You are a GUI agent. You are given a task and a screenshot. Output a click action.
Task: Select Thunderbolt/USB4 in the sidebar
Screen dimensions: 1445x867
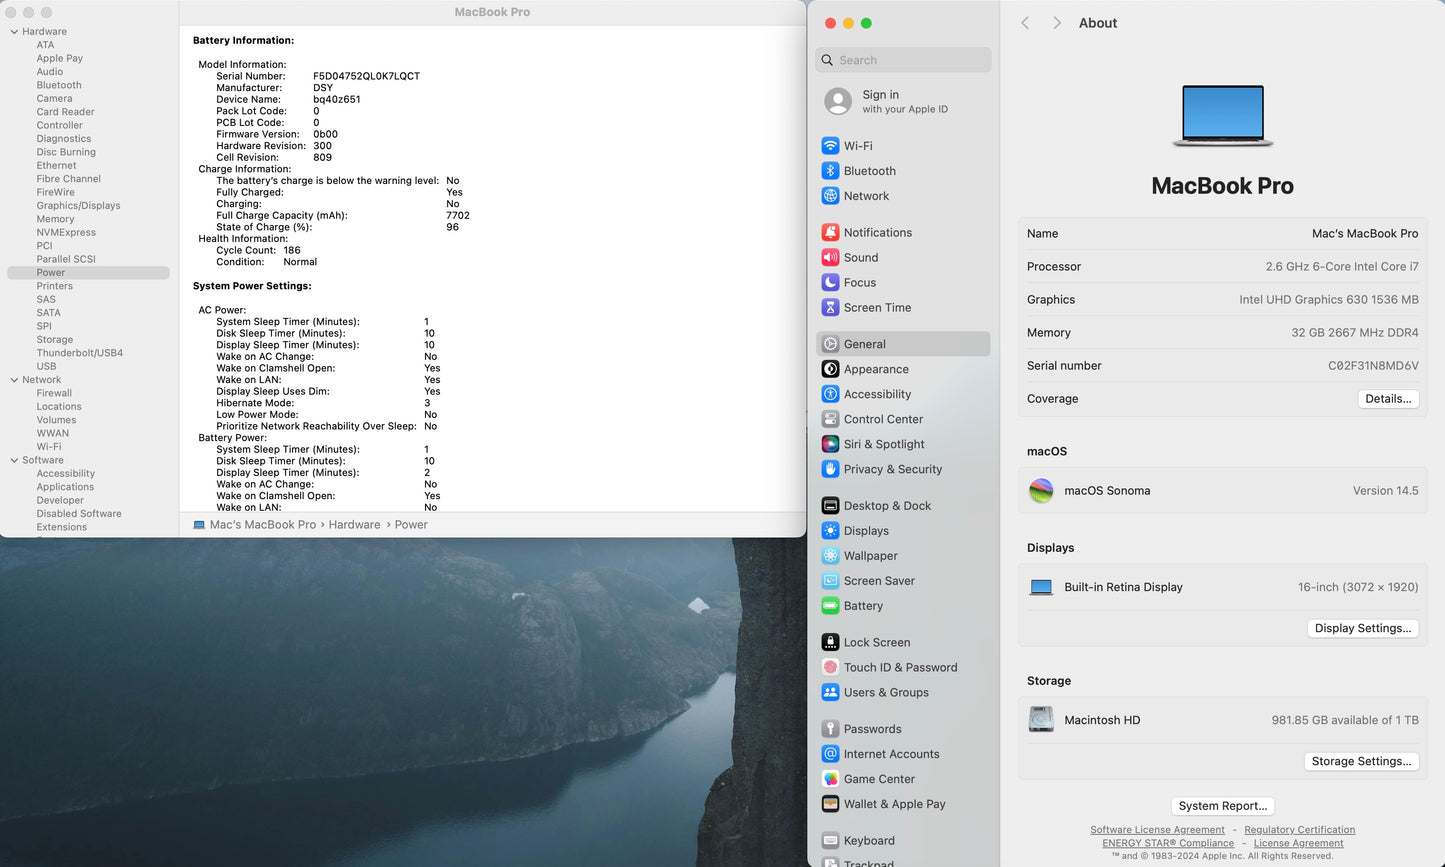pos(79,353)
